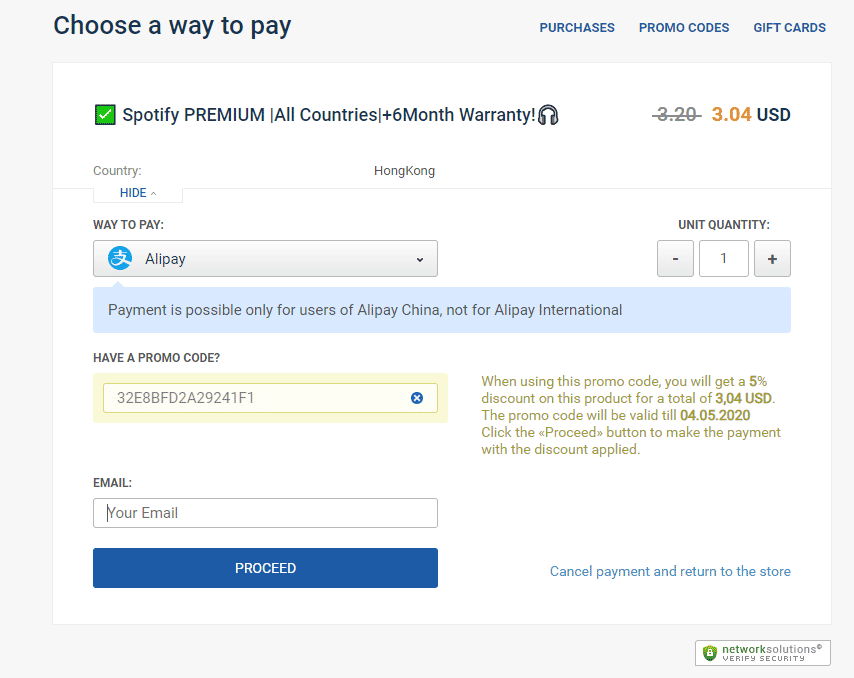Viewport: 854px width, 678px height.
Task: Decrease unit quantity with minus button
Action: (675, 259)
